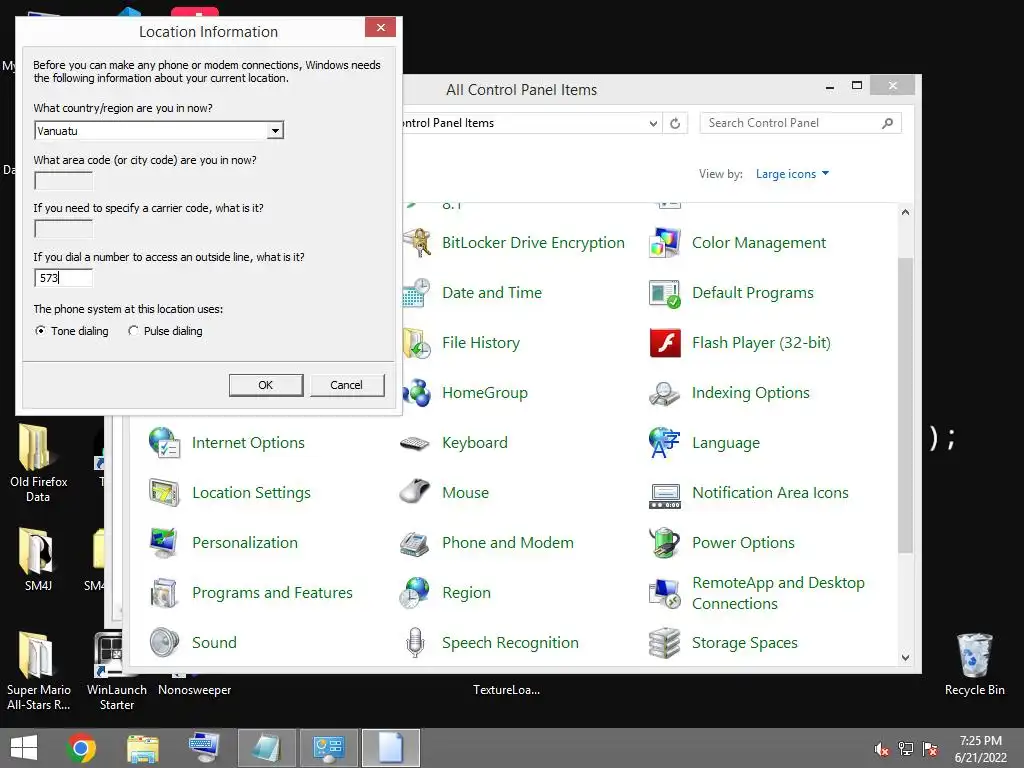Click the Location Settings icon
The width and height of the screenshot is (1024, 768).
(x=164, y=493)
